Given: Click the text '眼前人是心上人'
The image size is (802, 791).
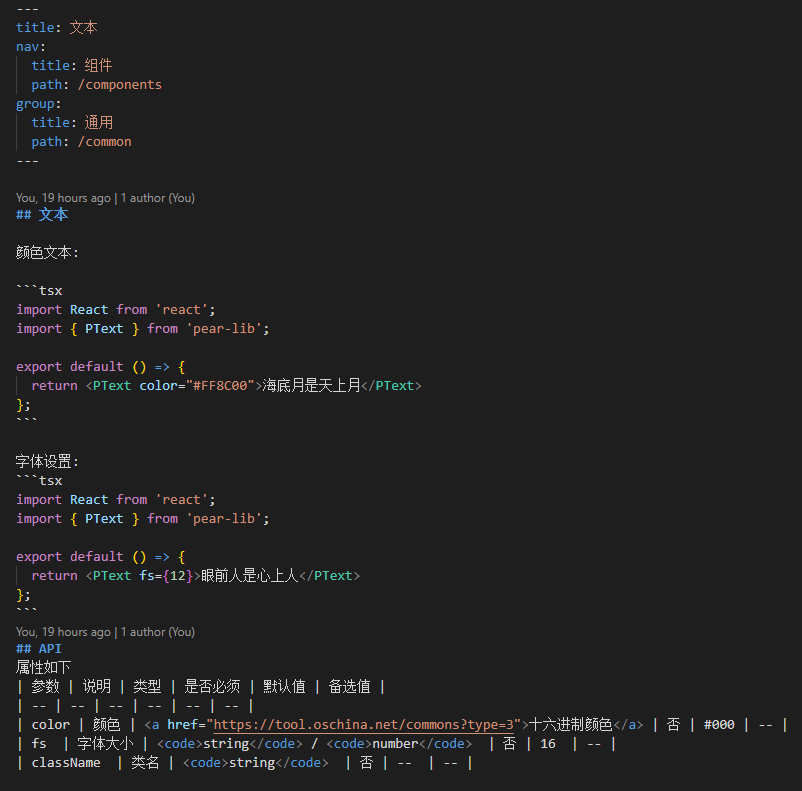Looking at the screenshot, I should pyautogui.click(x=250, y=576).
